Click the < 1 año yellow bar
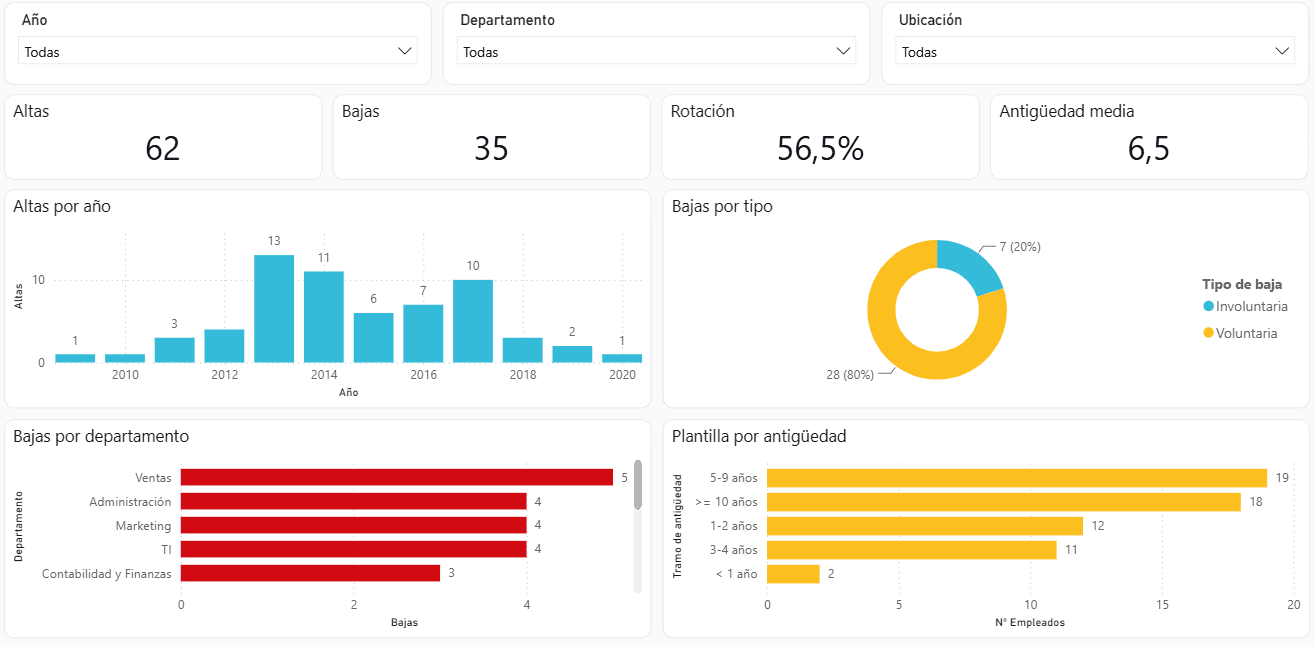1315x647 pixels. (x=793, y=573)
